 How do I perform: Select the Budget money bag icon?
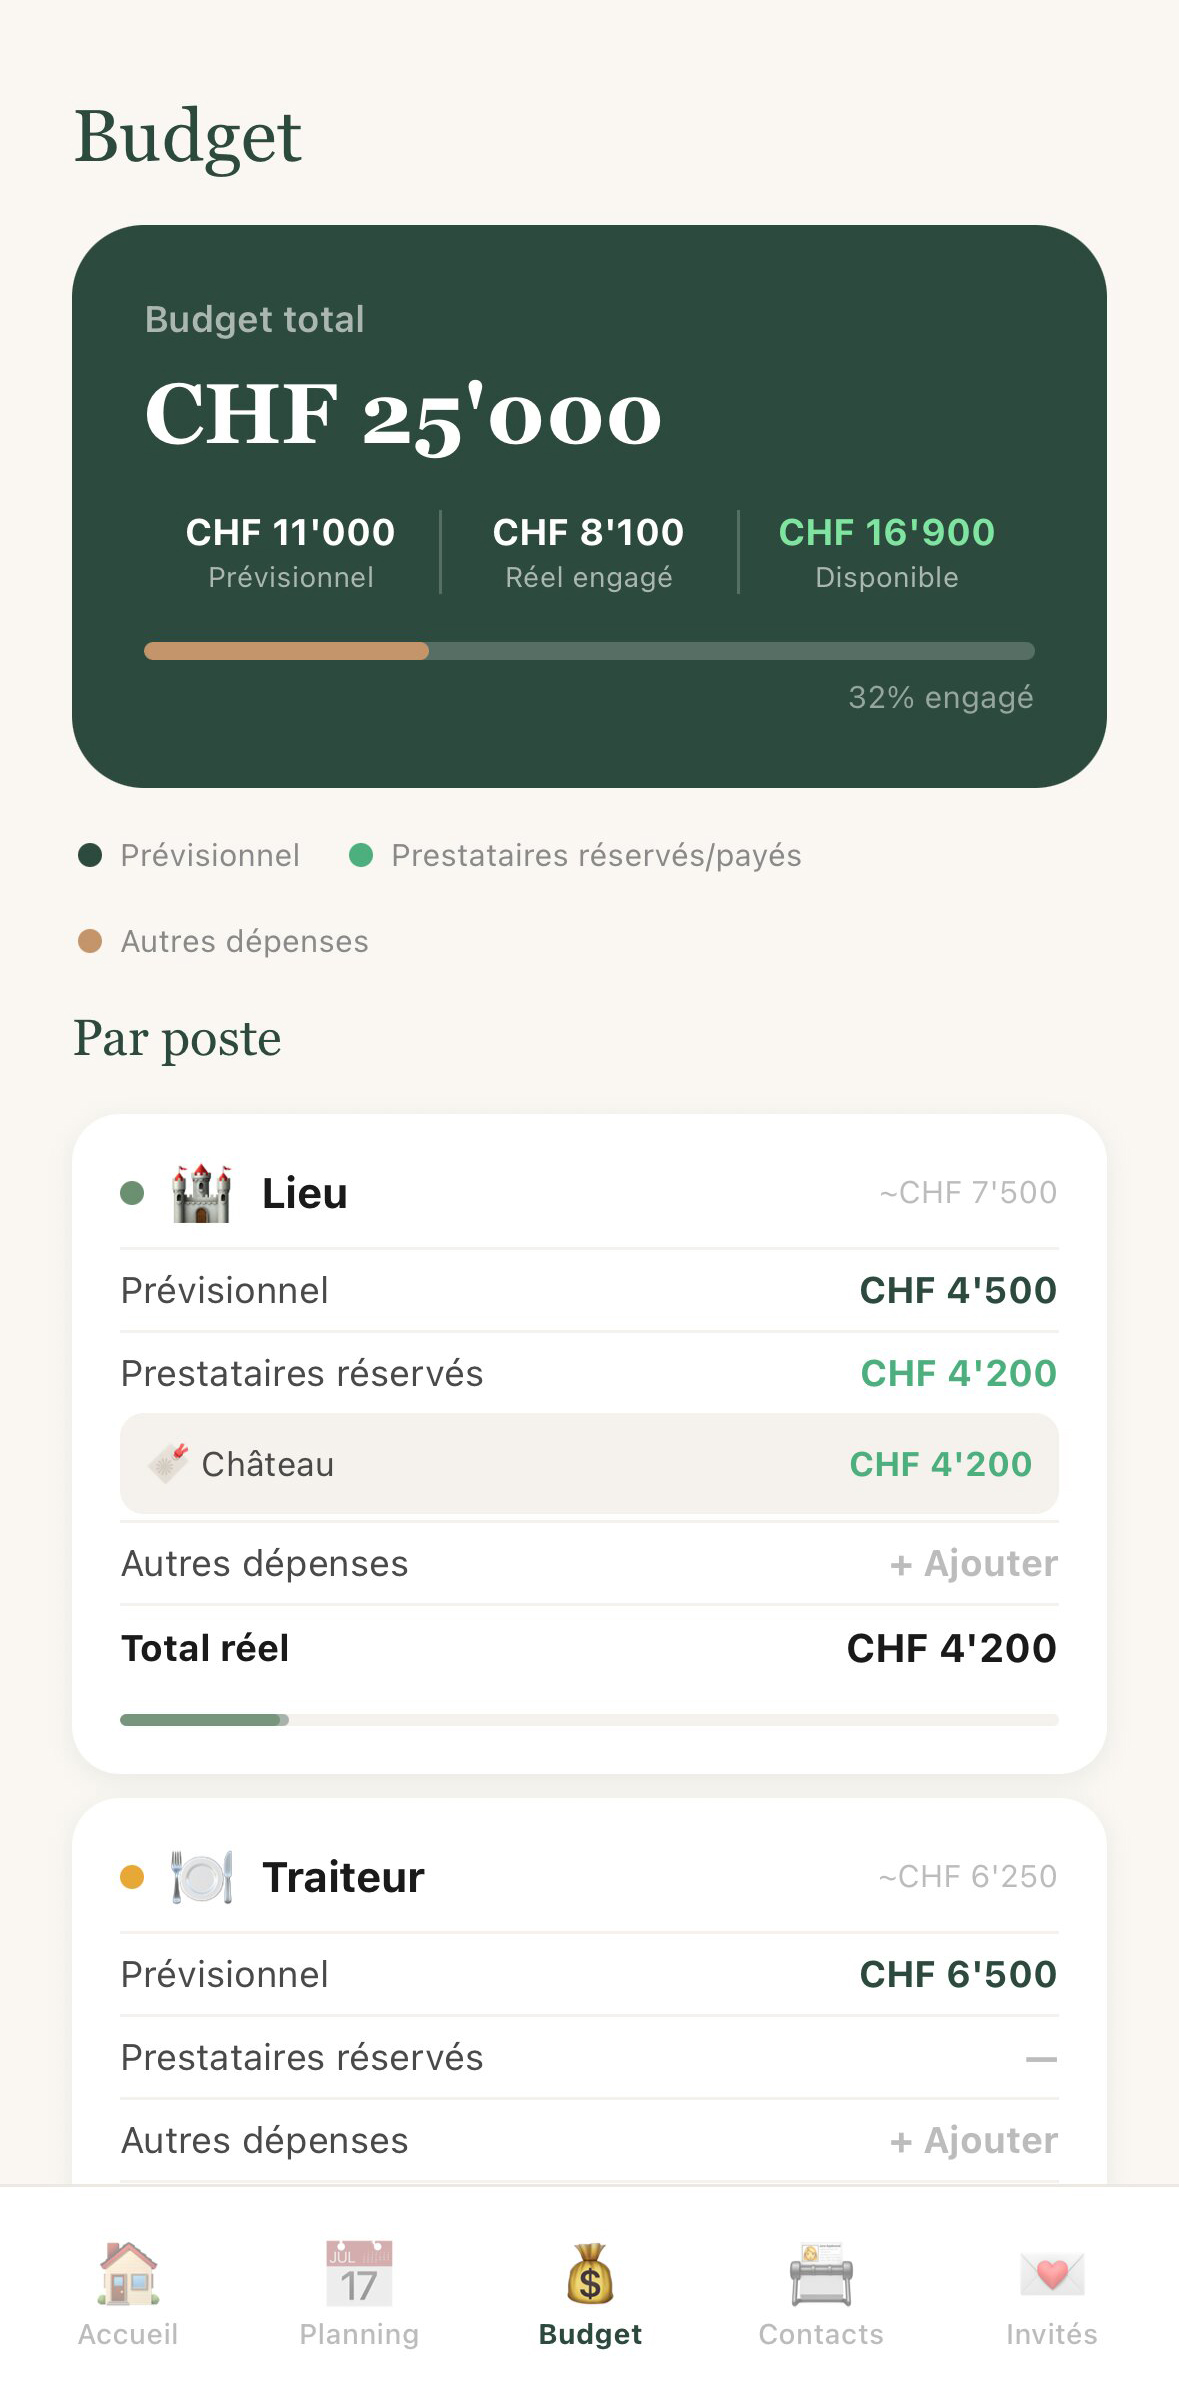tap(590, 2273)
